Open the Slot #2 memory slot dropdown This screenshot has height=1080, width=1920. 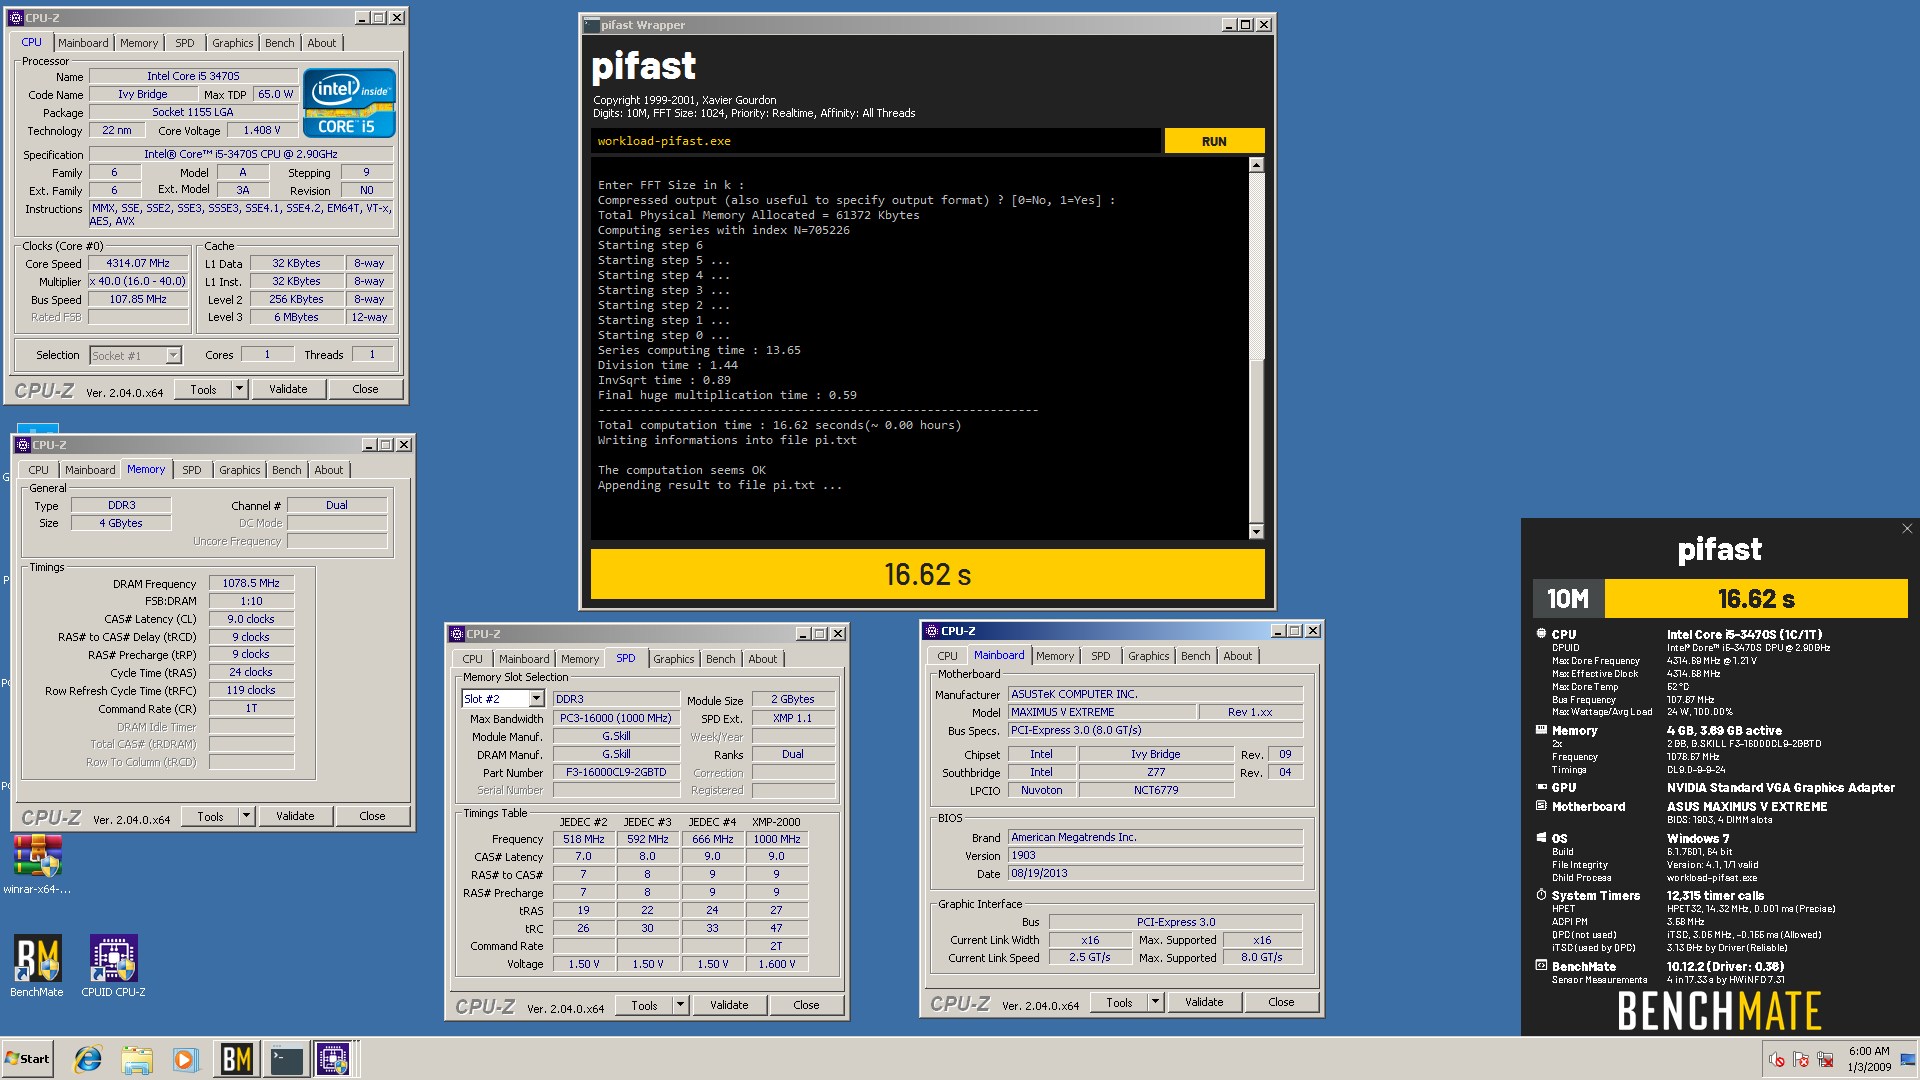pyautogui.click(x=536, y=699)
